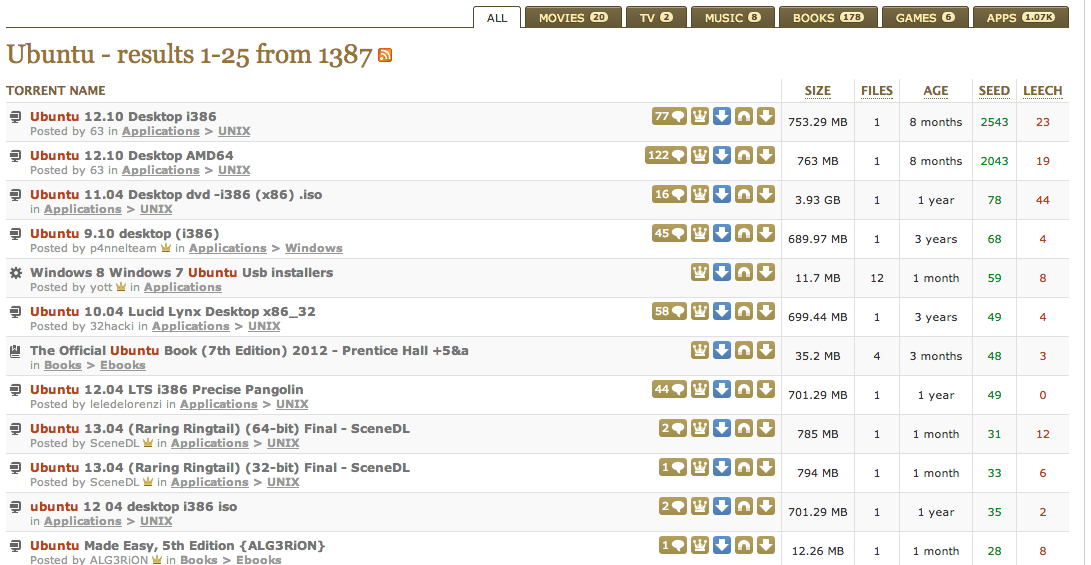The height and width of the screenshot is (565, 1091).
Task: Open uploader leledelorenzi's profile link
Action: (x=126, y=404)
